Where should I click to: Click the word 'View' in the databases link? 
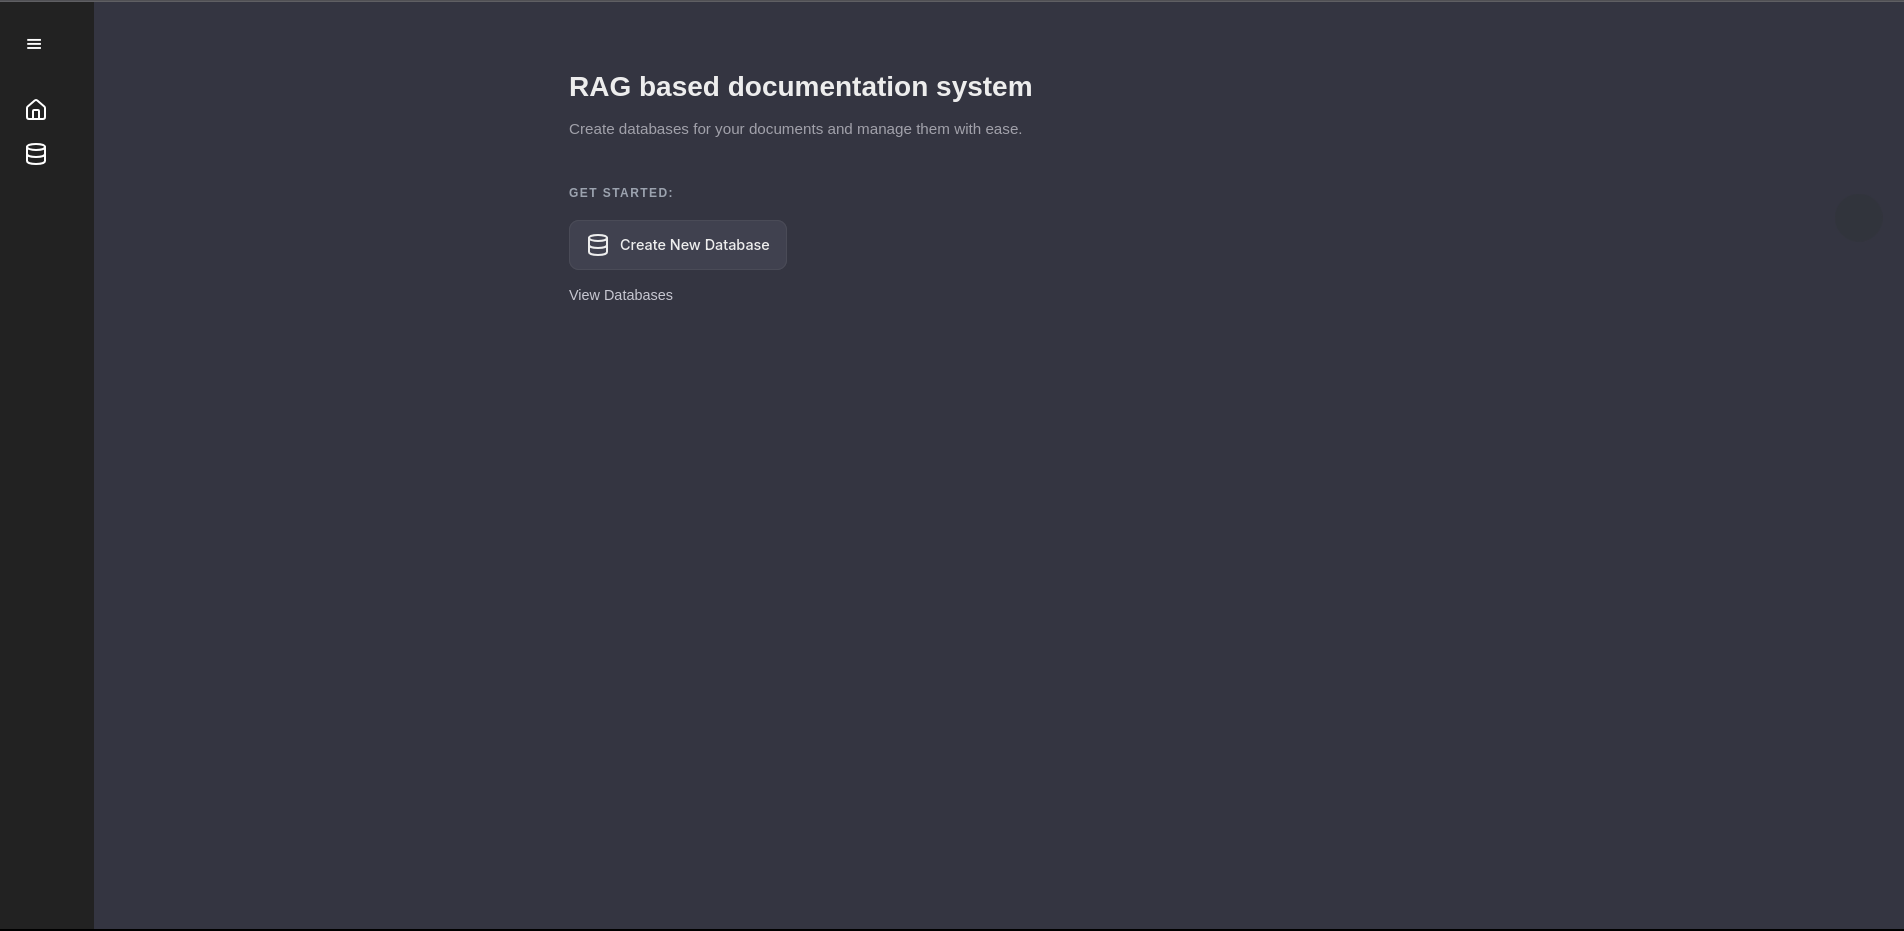584,295
